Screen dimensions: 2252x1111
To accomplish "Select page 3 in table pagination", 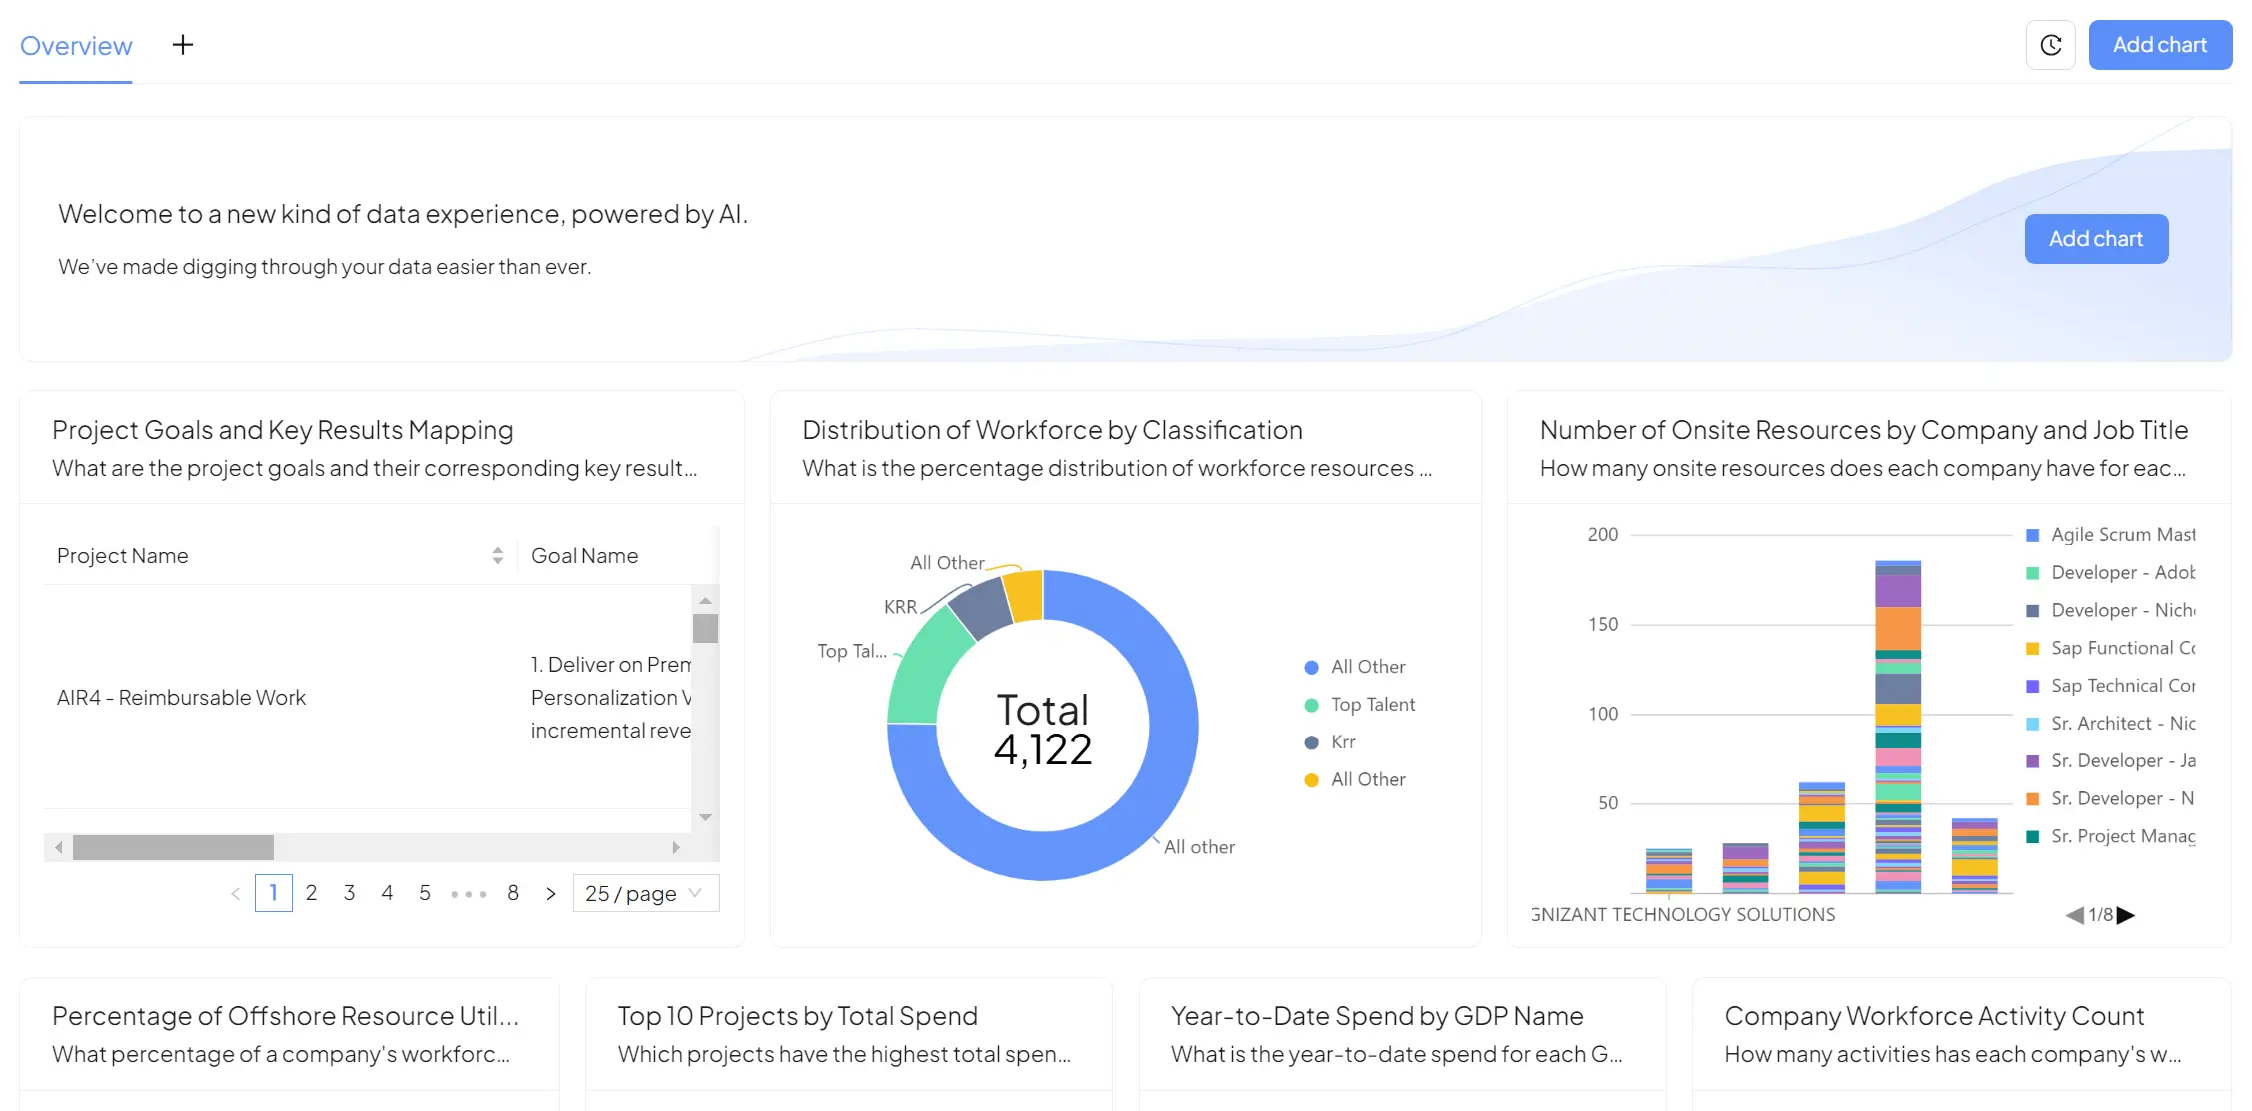I will (349, 893).
